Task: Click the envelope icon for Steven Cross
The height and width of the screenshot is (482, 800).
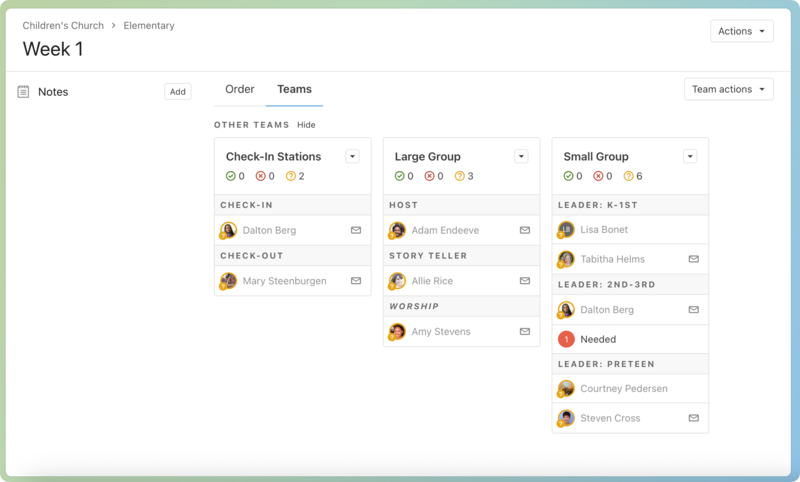Action: [x=694, y=418]
